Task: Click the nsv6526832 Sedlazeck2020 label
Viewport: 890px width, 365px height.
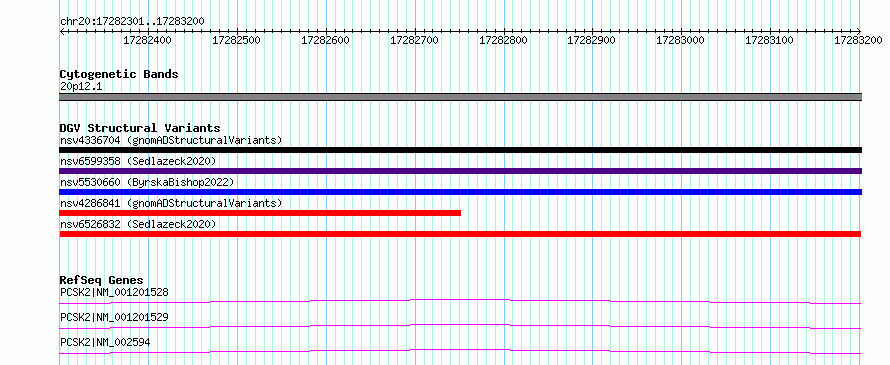Action: pyautogui.click(x=138, y=224)
